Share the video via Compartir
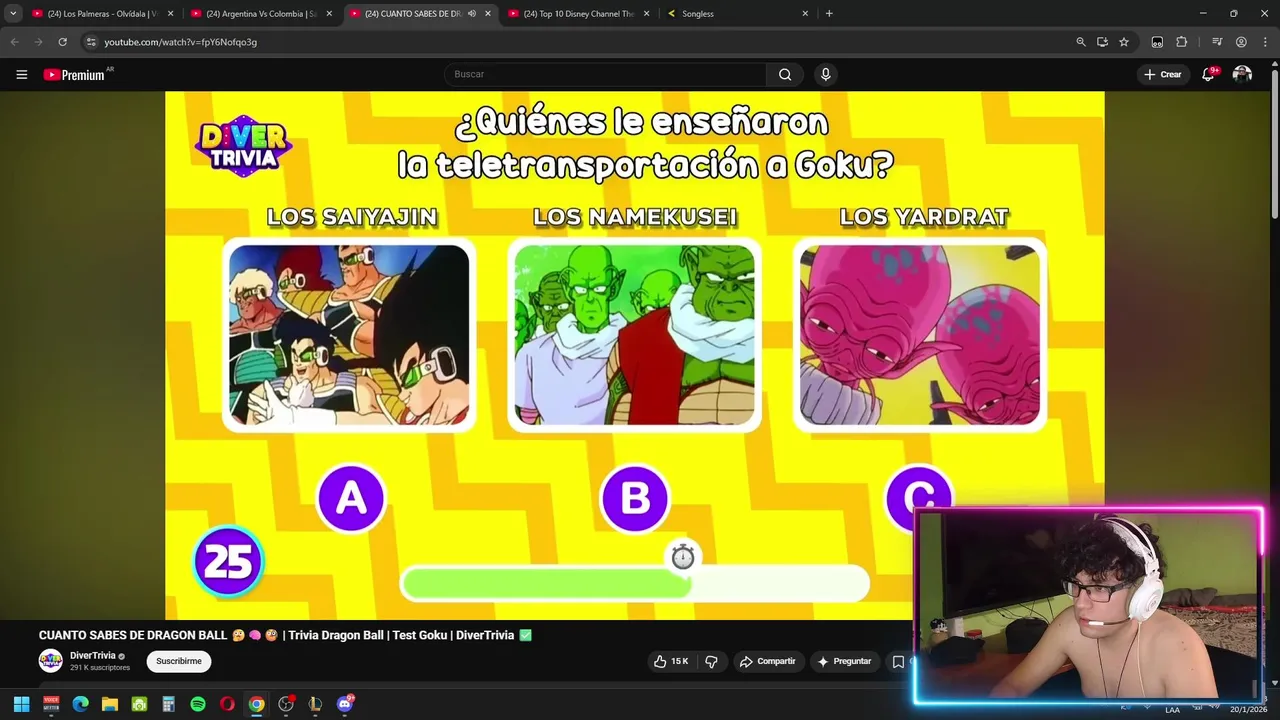Viewport: 1280px width, 720px height. (x=767, y=661)
